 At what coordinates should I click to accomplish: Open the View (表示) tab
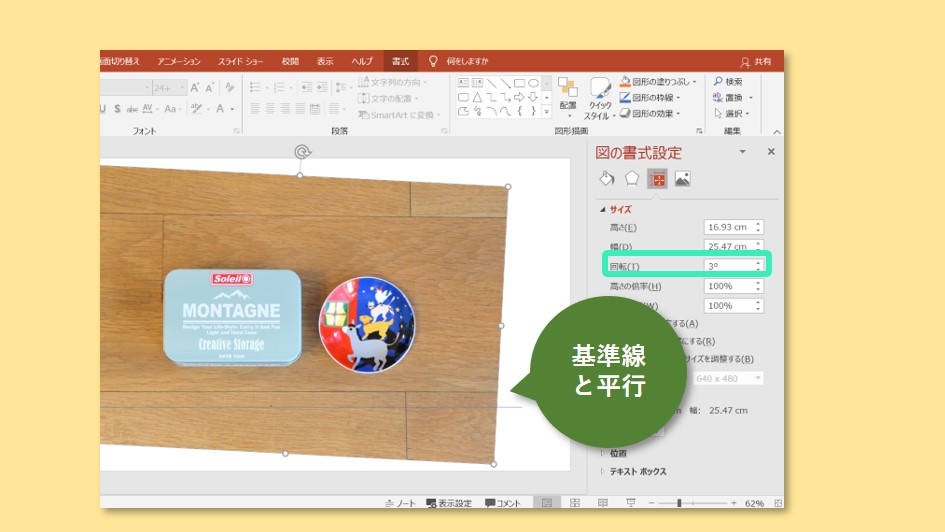(325, 61)
